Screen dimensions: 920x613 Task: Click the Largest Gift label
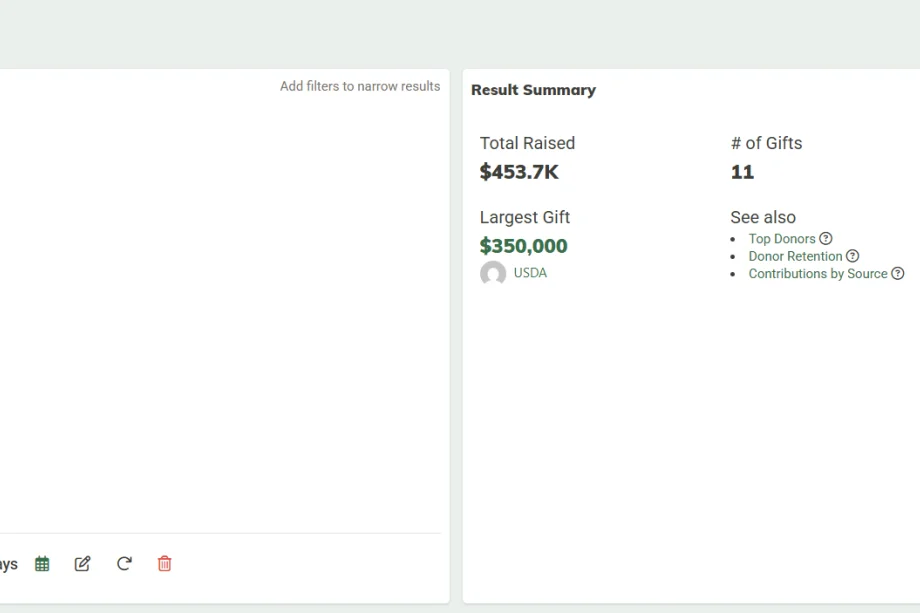tap(525, 217)
